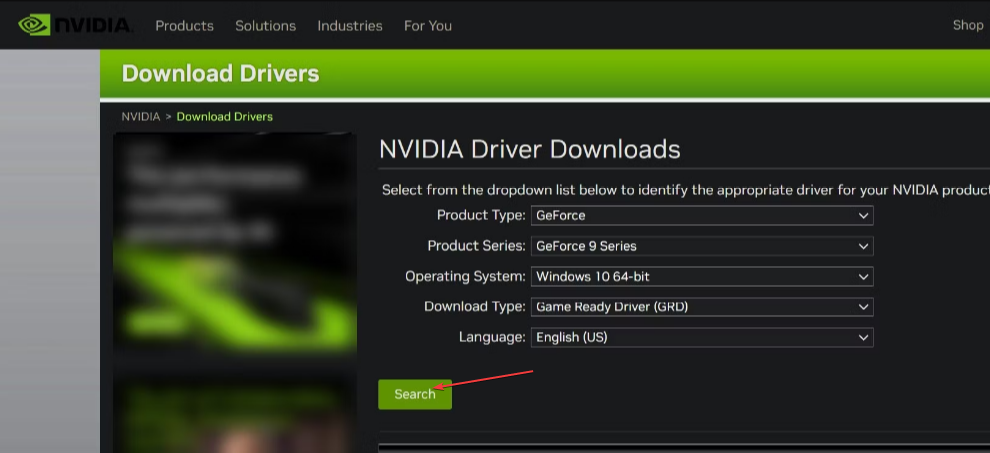Click the blurred promotional banner in the sidebar
The height and width of the screenshot is (453, 990).
click(x=235, y=243)
